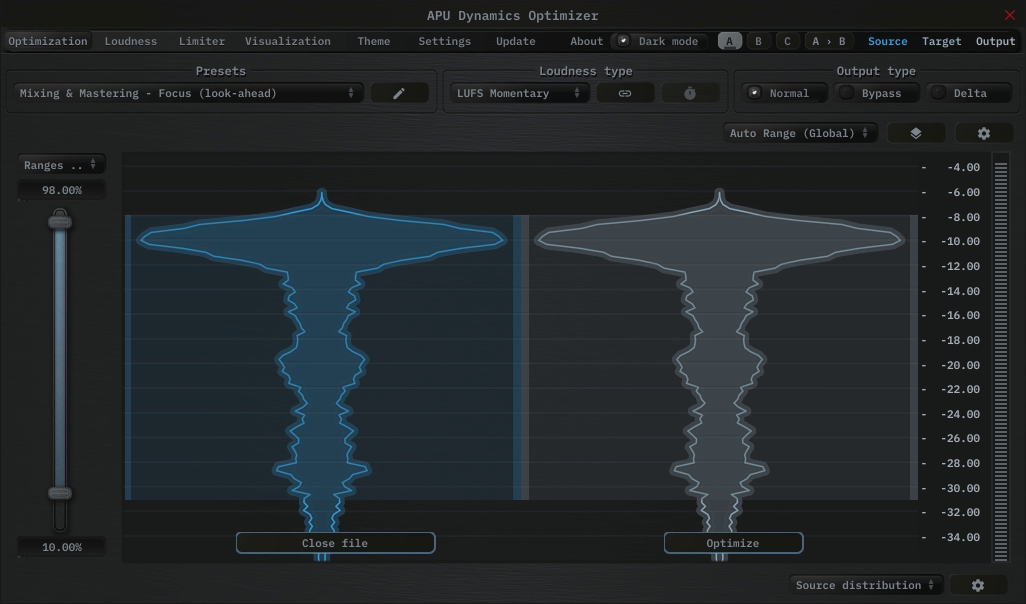Click the pencil edit preset icon
Screen dimensions: 1026x604
pyautogui.click(x=399, y=93)
